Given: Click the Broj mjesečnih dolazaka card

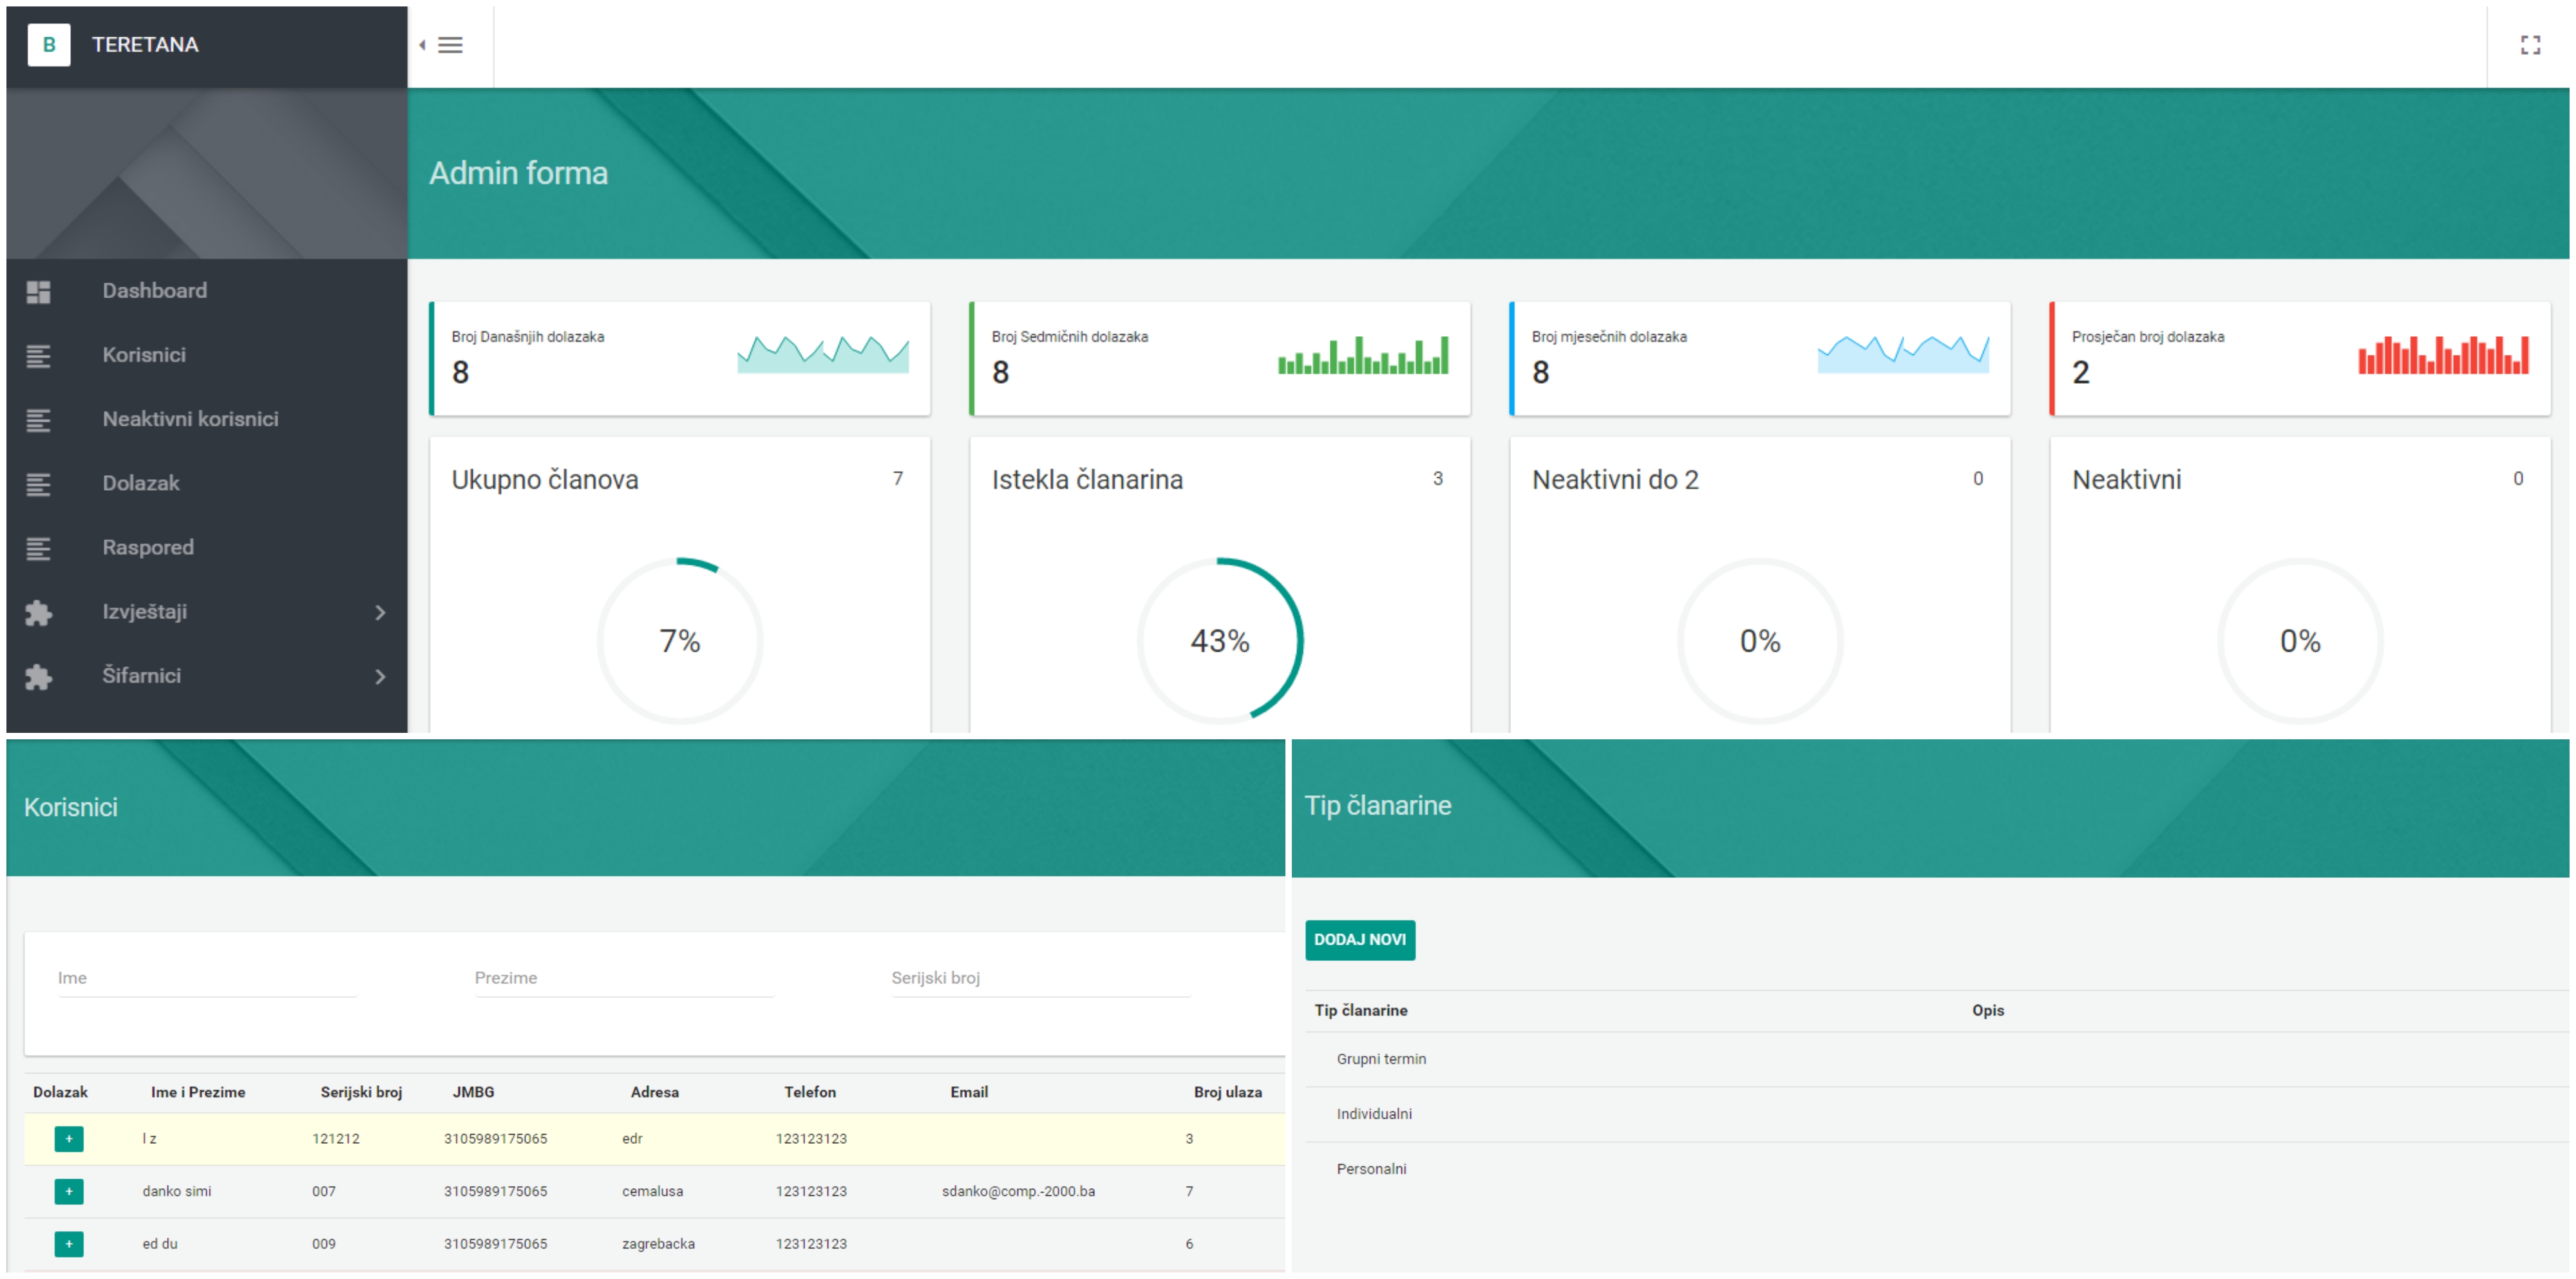Looking at the screenshot, I should click(1760, 359).
